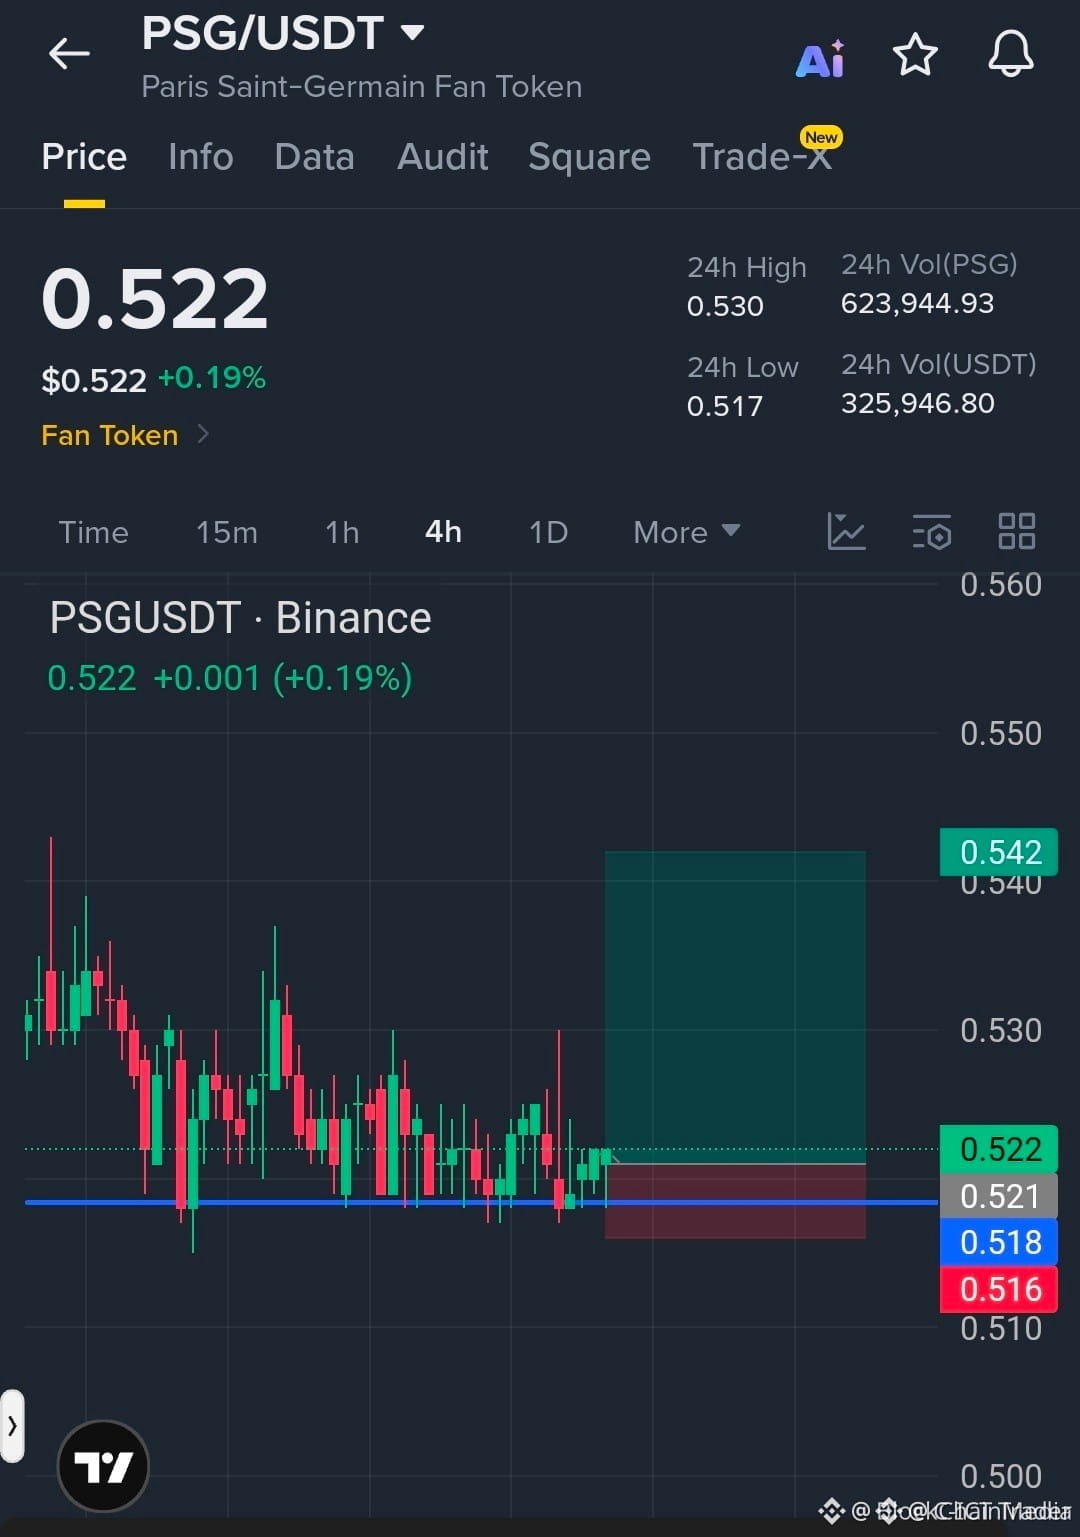
Task: Open the AI assistant icon
Action: click(820, 58)
